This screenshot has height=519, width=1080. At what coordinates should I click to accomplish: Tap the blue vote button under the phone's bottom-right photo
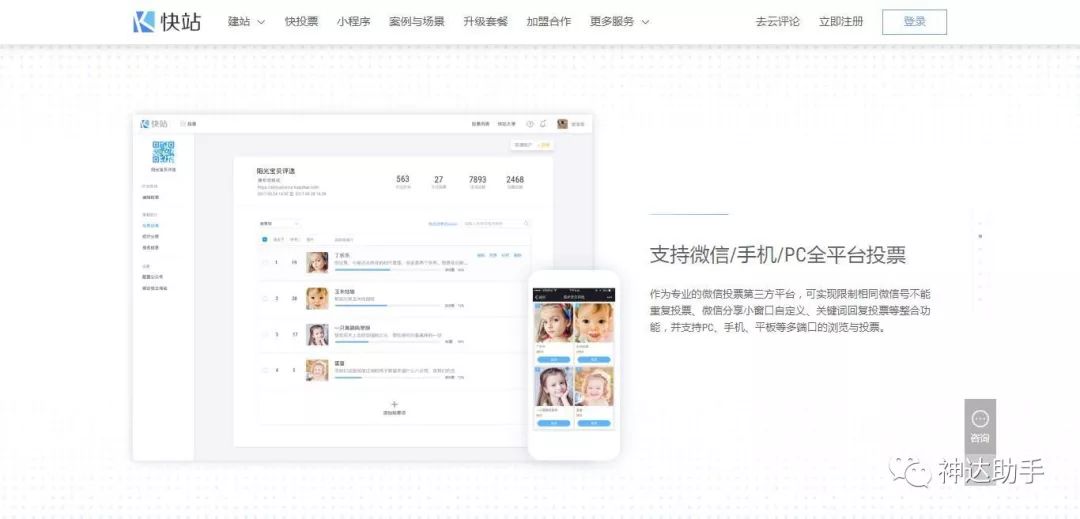[x=593, y=423]
